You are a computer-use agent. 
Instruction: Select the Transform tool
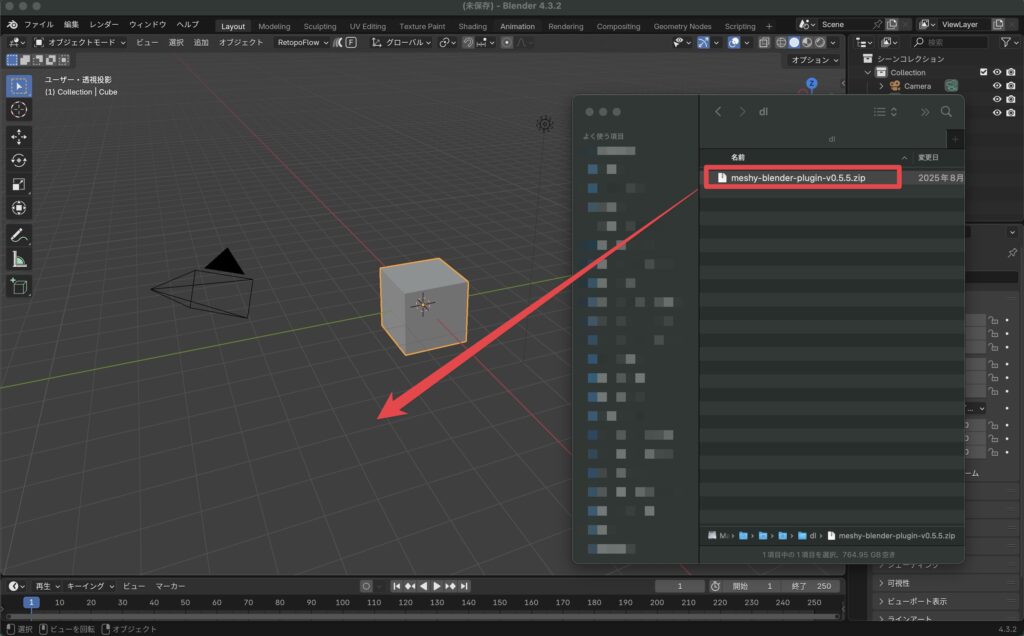[x=19, y=208]
